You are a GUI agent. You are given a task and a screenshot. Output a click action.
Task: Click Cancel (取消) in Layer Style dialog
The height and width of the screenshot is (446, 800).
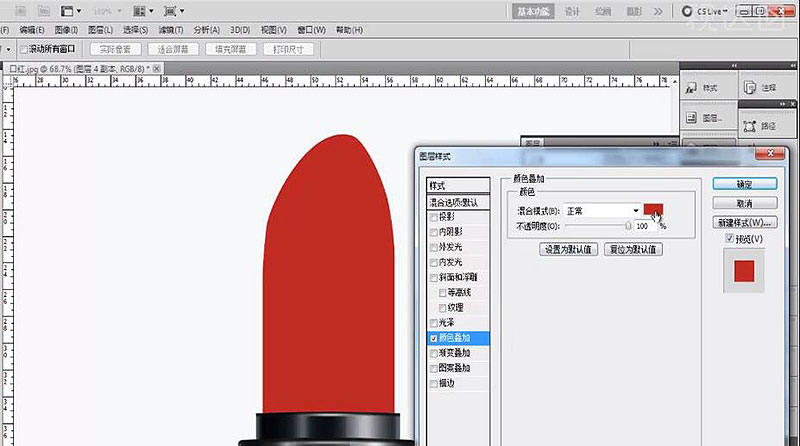pyautogui.click(x=745, y=203)
